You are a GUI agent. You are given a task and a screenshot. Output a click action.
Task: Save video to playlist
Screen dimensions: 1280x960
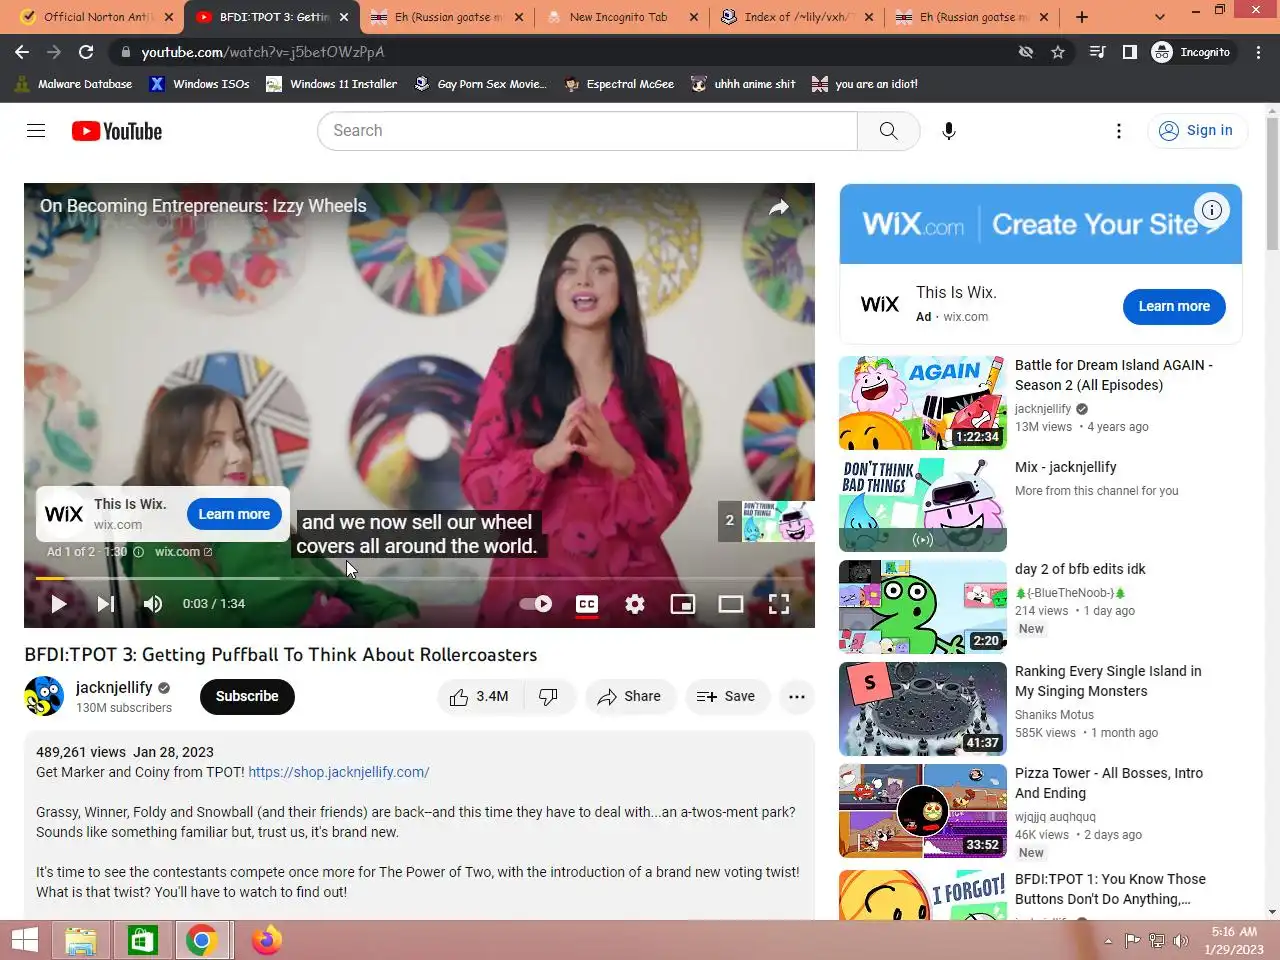[x=727, y=697]
